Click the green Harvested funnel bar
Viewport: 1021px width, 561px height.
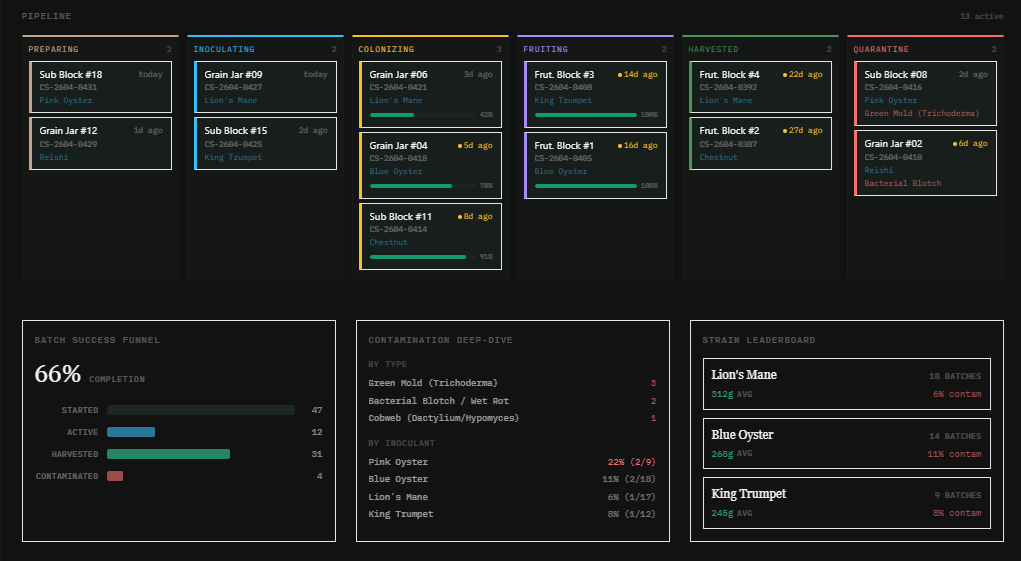point(168,454)
